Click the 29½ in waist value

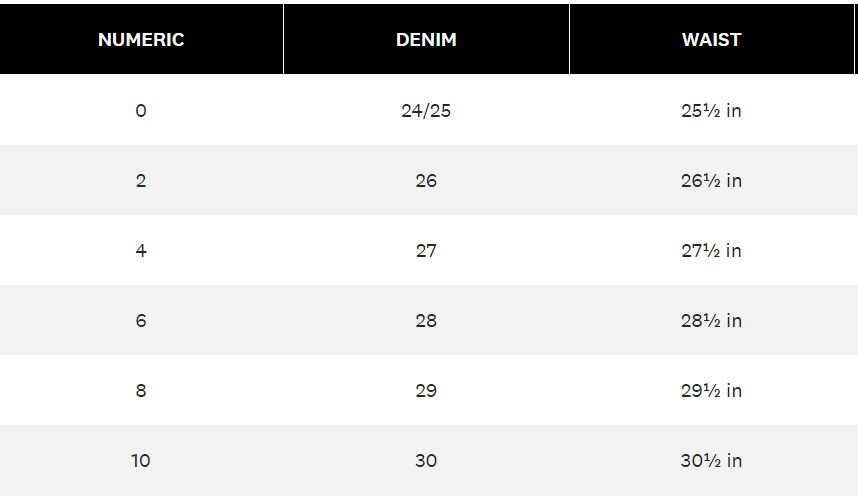click(x=711, y=391)
